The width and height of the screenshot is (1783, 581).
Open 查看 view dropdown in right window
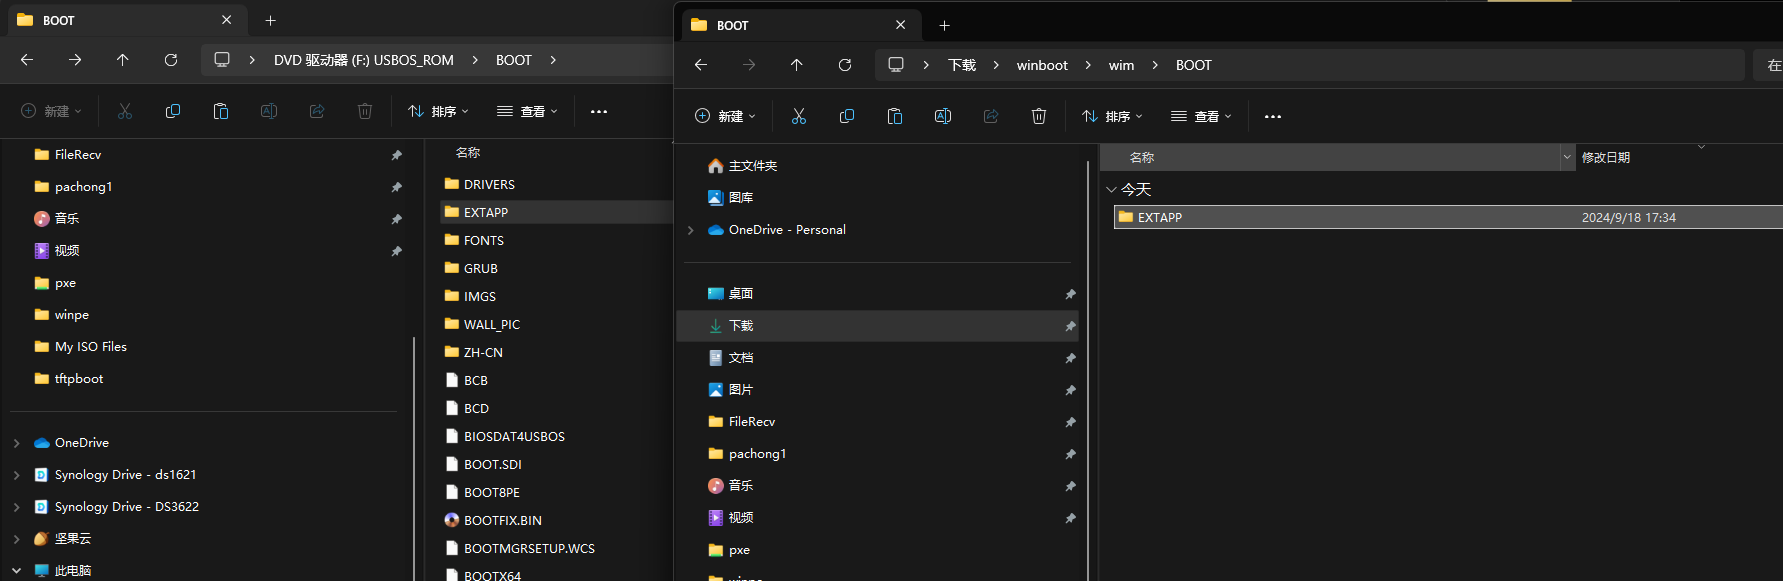tap(1201, 116)
